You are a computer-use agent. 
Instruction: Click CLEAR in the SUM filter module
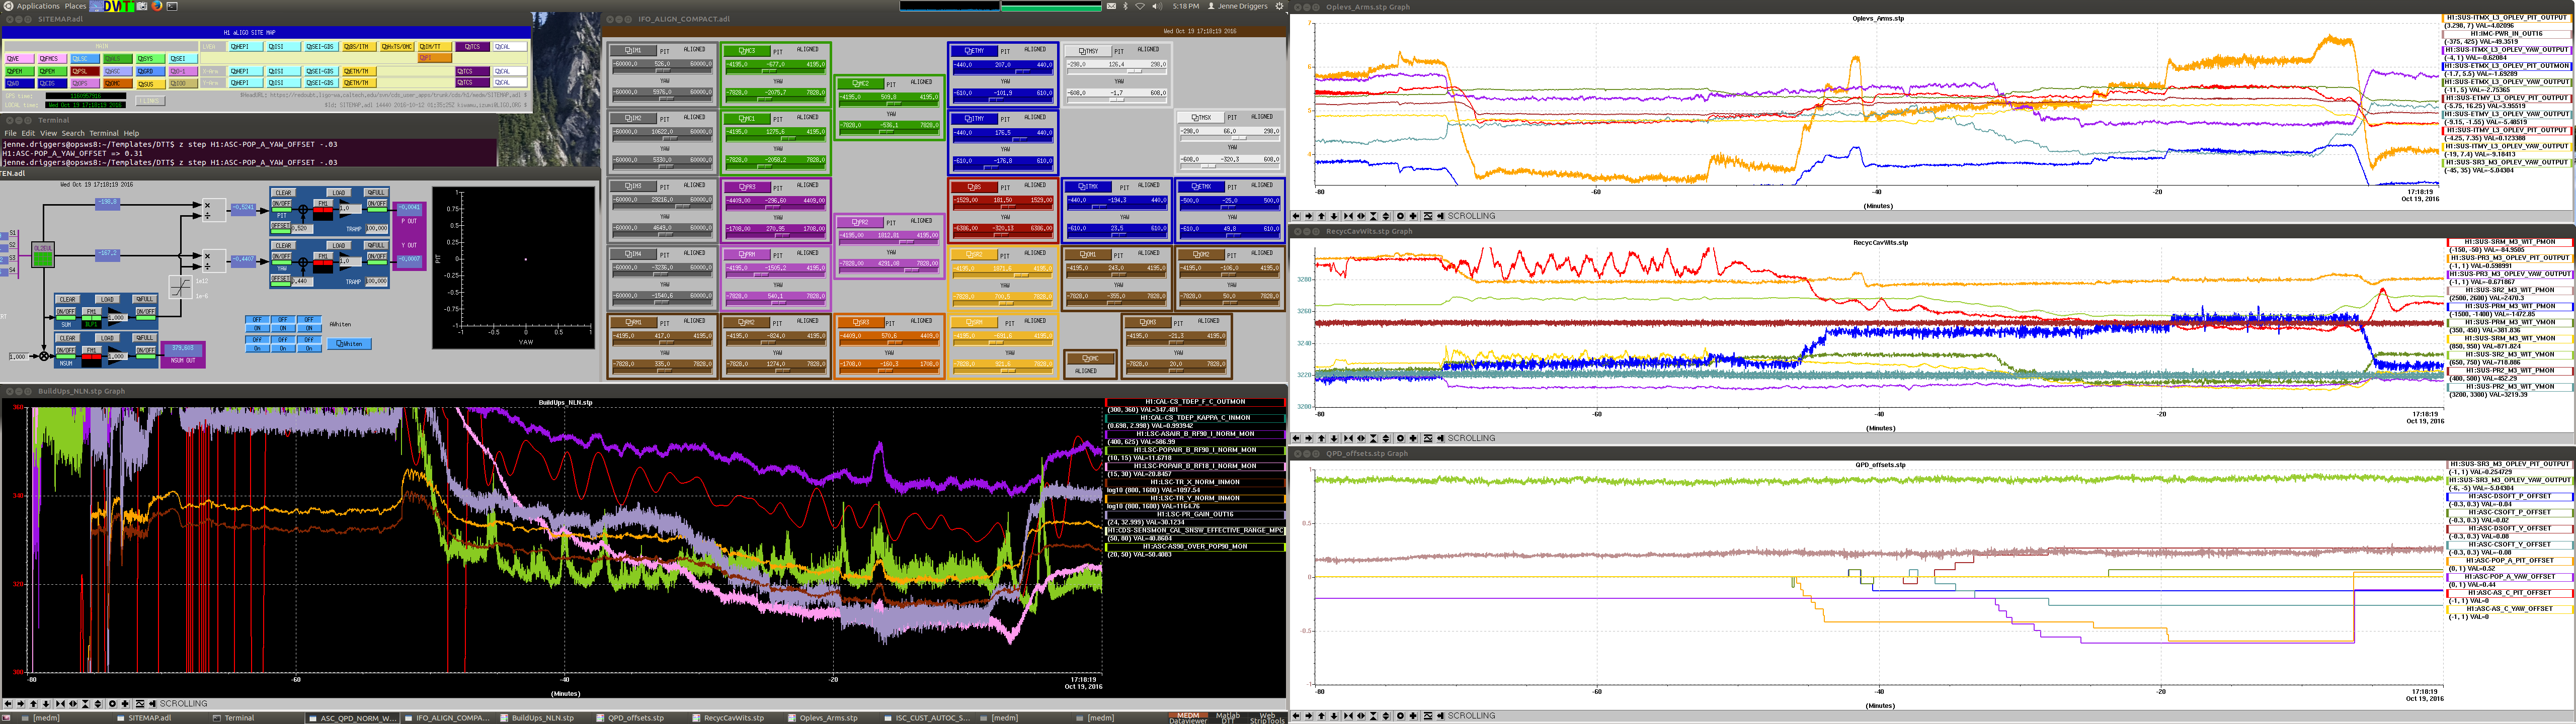(x=68, y=299)
